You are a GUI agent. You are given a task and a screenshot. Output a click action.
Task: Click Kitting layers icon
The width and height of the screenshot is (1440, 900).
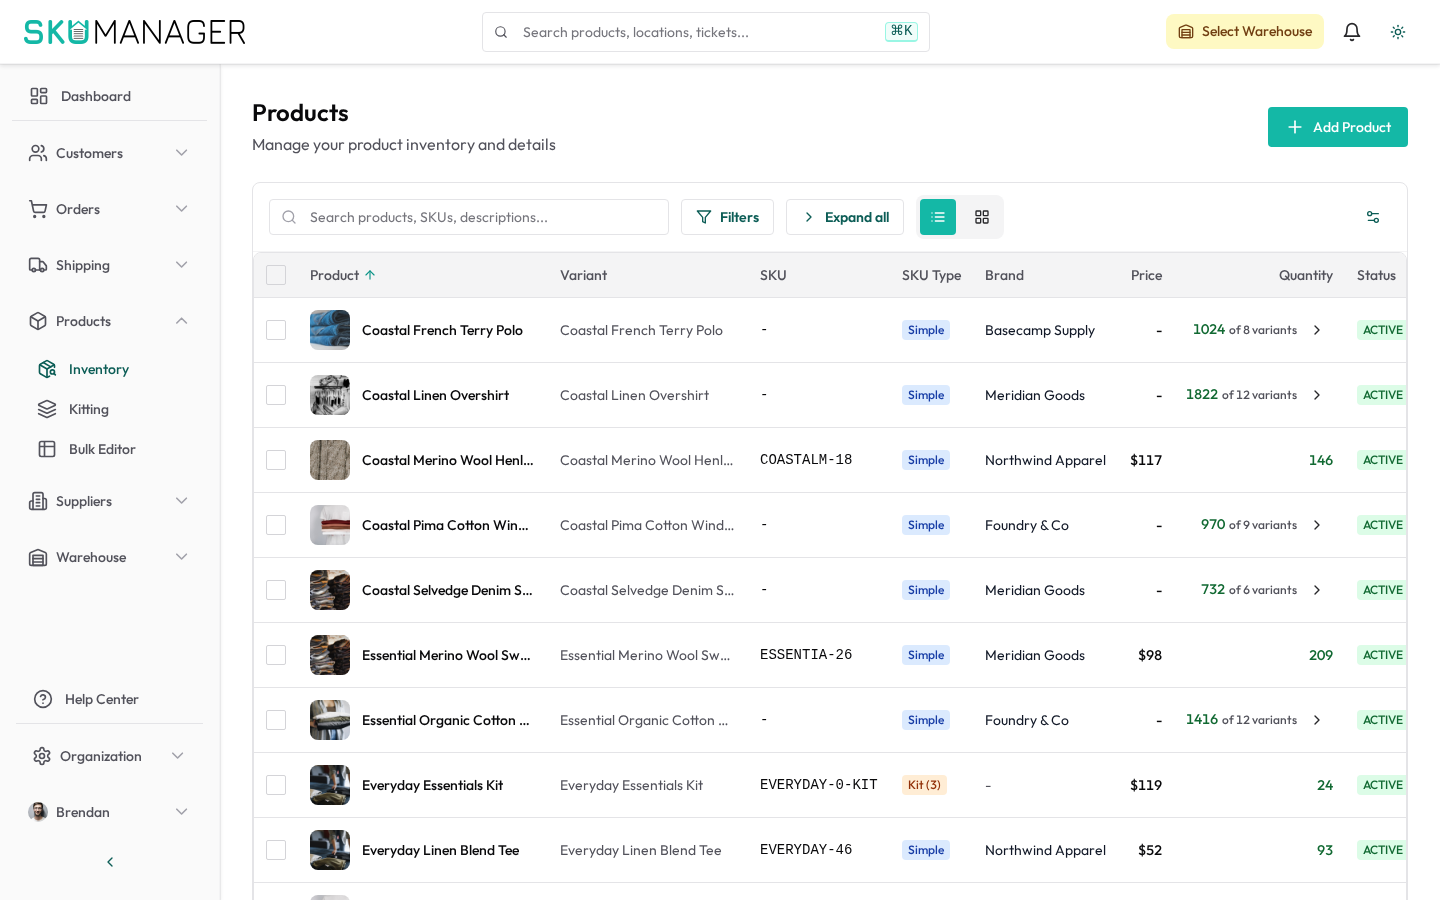[47, 409]
